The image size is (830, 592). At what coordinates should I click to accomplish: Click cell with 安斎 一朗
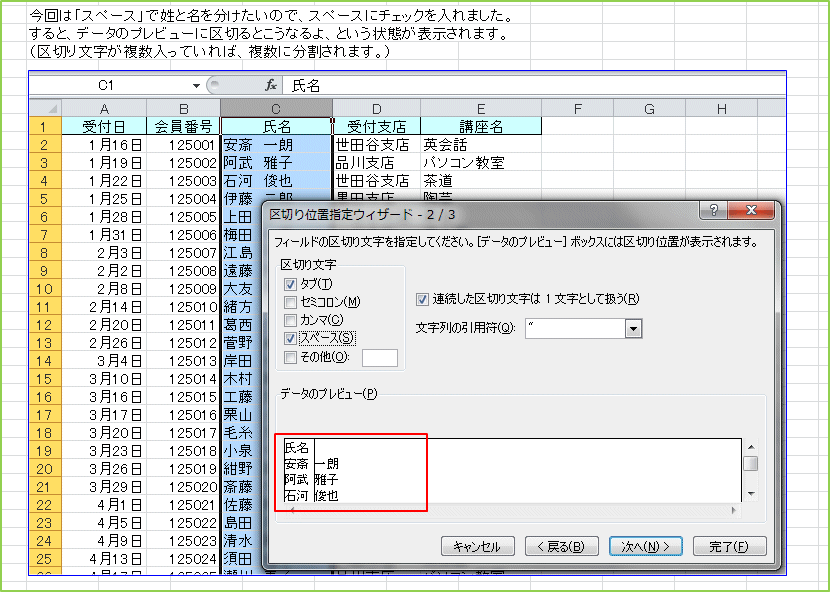276,145
